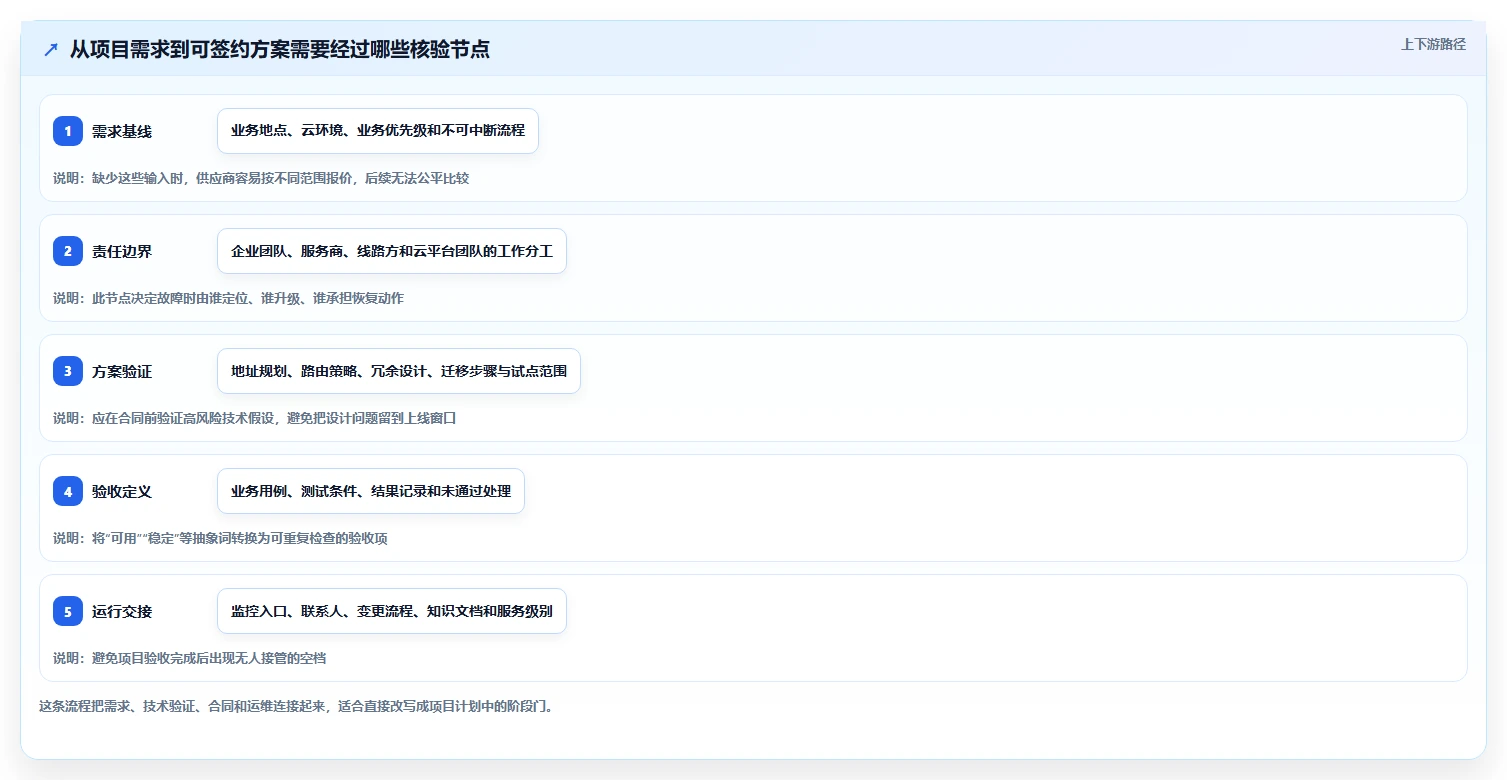Image resolution: width=1507 pixels, height=780 pixels.
Task: Click the note starting 应在合同前验证
Action: [255, 418]
